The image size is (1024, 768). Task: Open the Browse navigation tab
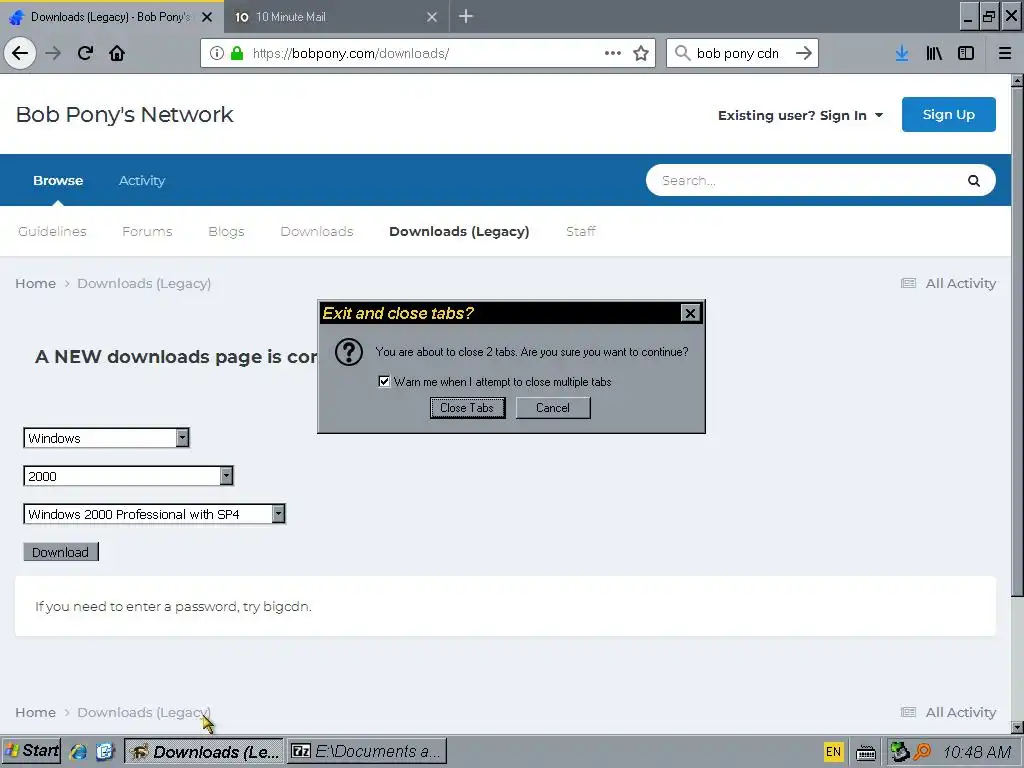[58, 180]
